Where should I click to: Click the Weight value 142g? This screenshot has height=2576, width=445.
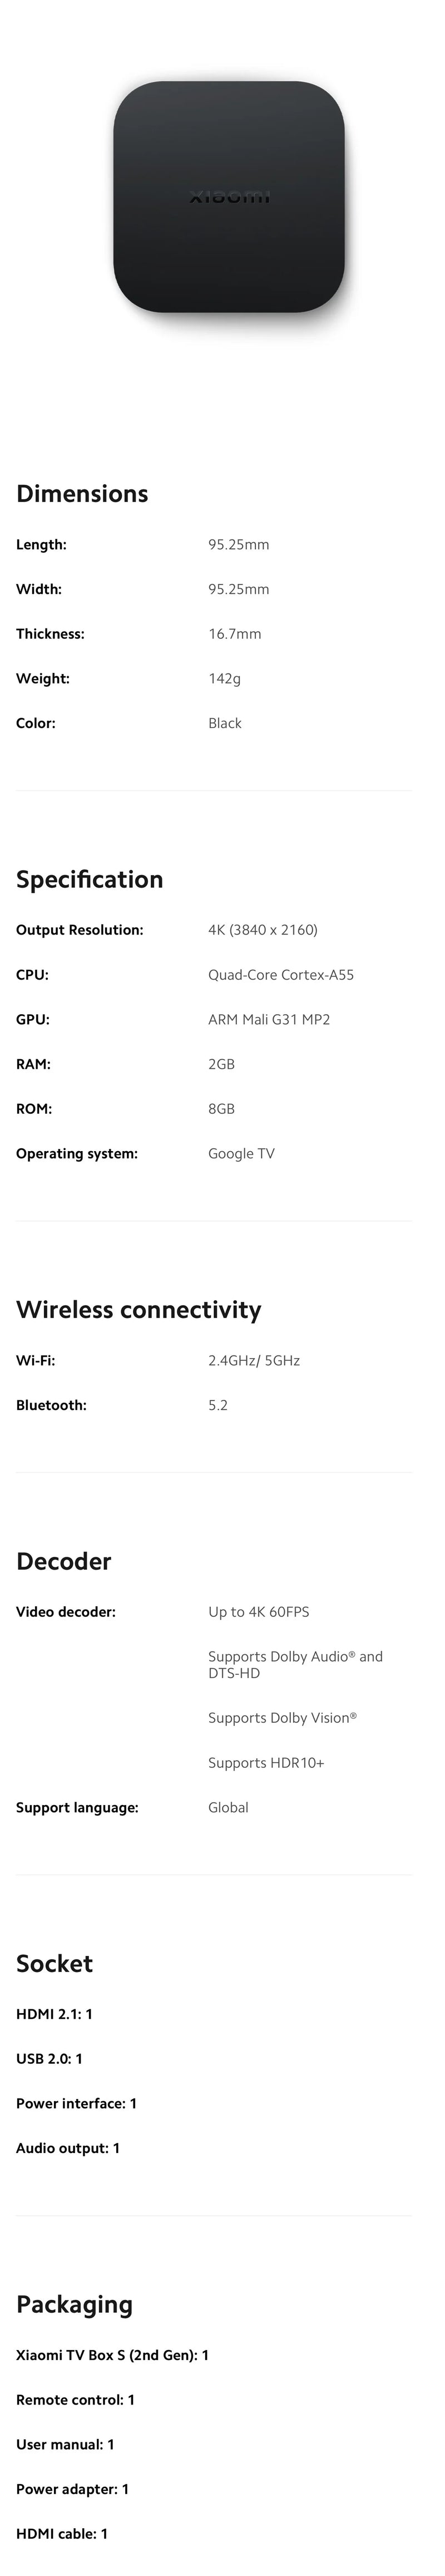coord(224,679)
